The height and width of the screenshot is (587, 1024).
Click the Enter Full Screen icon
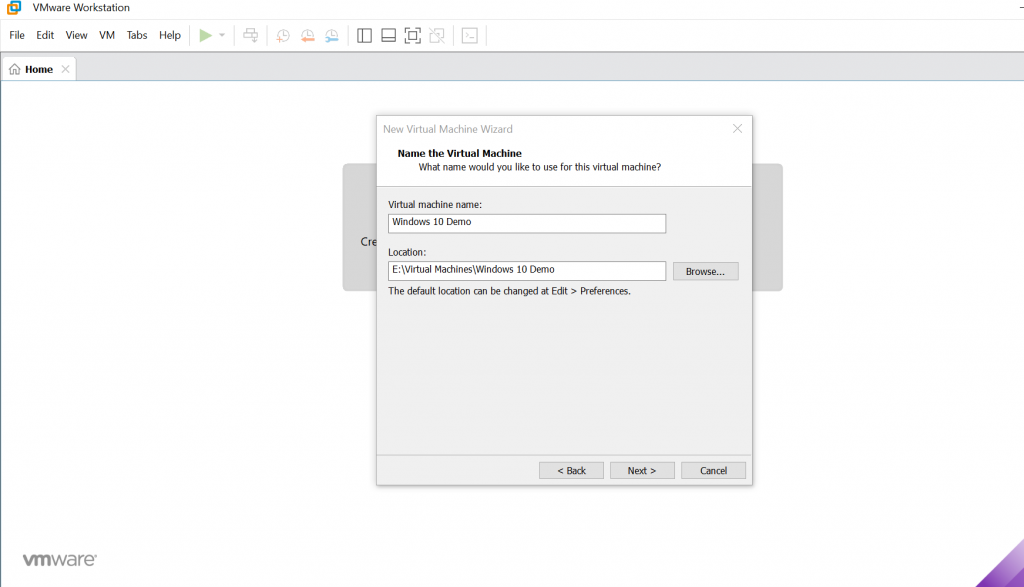(412, 35)
